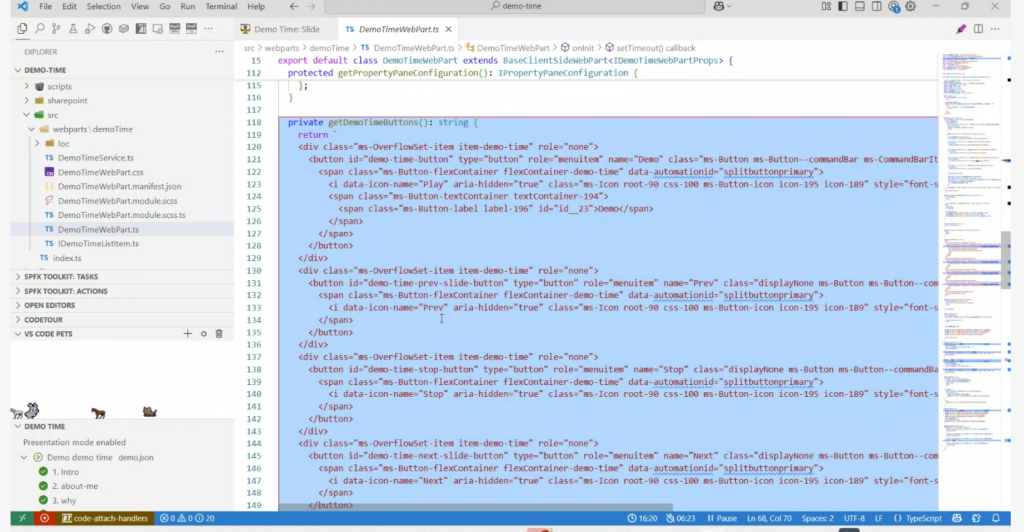
Task: Toggle the primary side bar
Action: (x=843, y=6)
